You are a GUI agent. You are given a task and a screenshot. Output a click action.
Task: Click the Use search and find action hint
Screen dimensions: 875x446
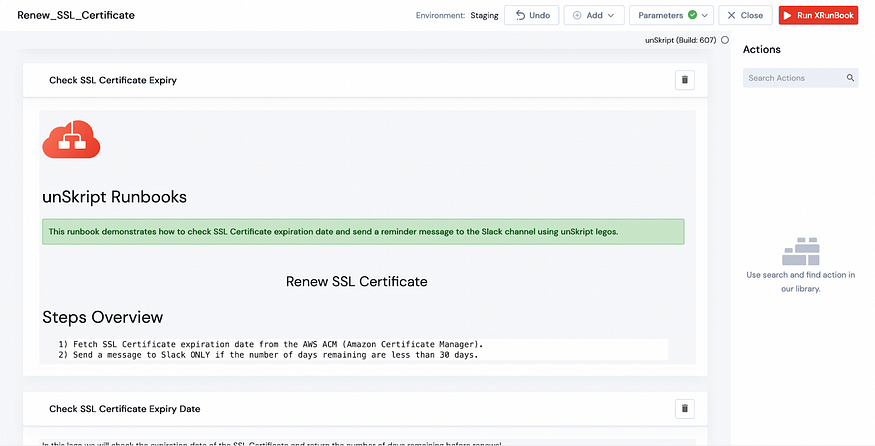pos(801,282)
